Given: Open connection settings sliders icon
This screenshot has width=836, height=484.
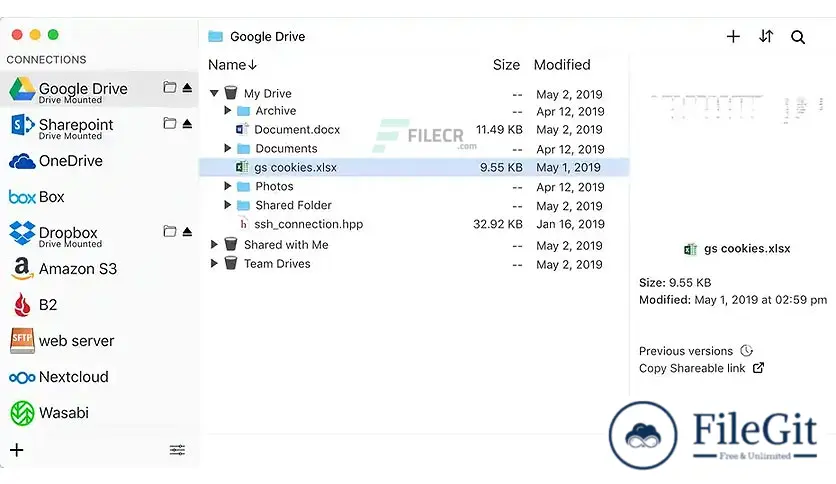Looking at the screenshot, I should click(178, 450).
